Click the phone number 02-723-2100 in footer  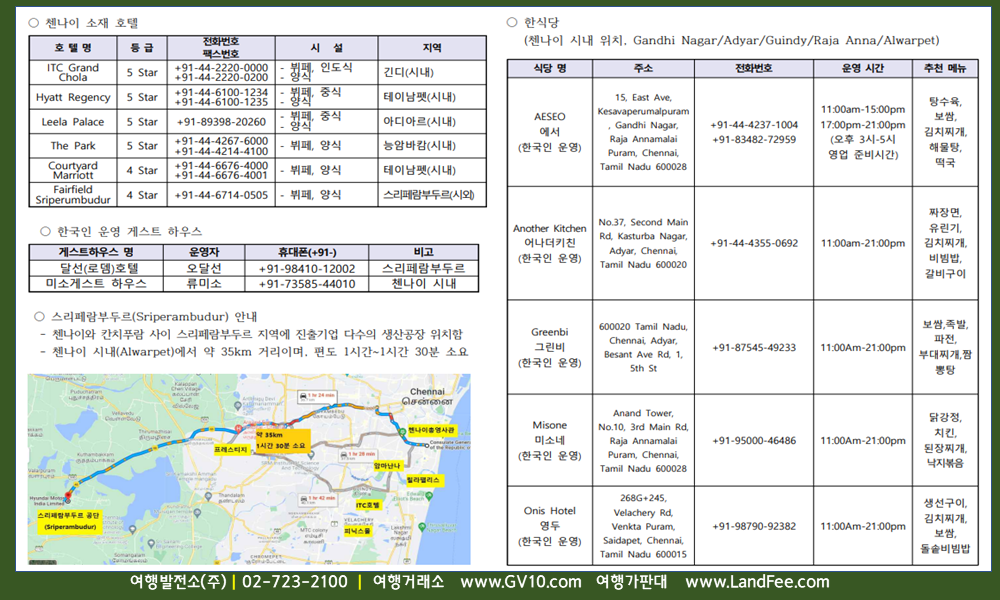coord(295,582)
